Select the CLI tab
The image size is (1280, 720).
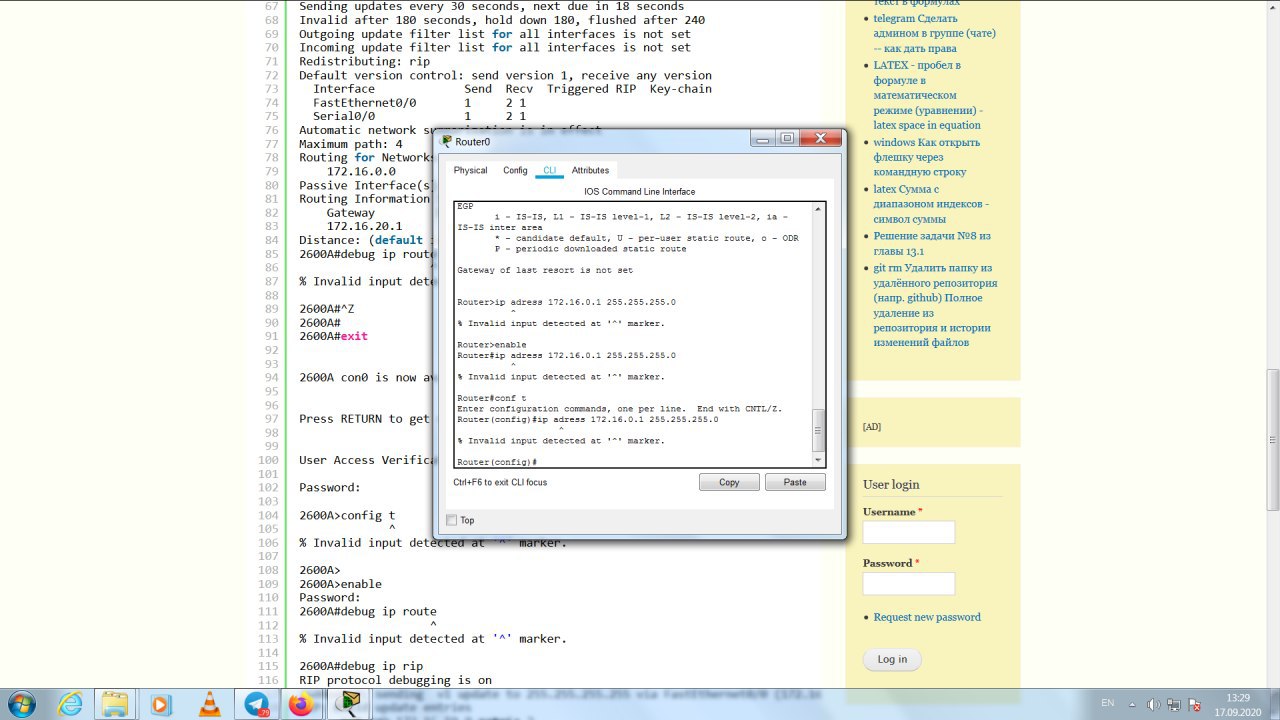pyautogui.click(x=549, y=170)
